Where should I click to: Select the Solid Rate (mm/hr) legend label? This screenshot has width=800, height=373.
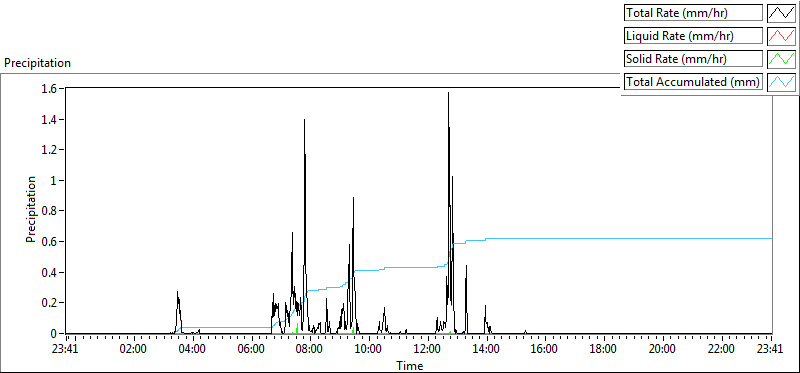(693, 59)
